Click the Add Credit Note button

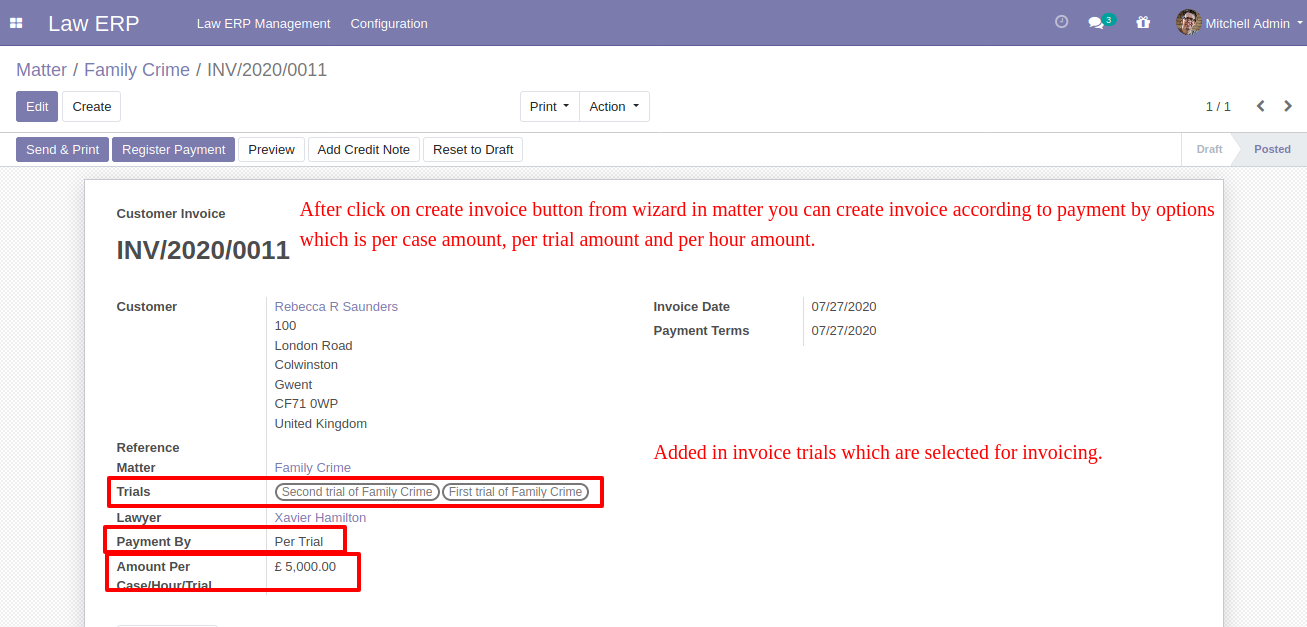[x=364, y=150]
